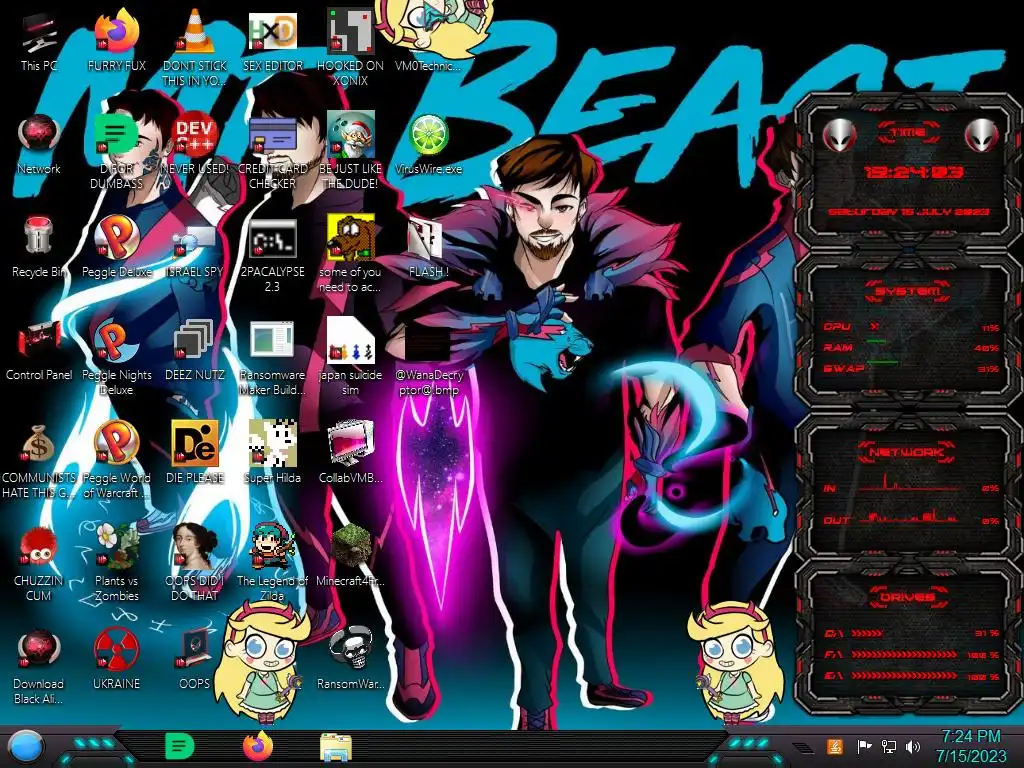Launch Peggle World of Warcraft shortcut
The image size is (1024, 768).
click(x=116, y=459)
